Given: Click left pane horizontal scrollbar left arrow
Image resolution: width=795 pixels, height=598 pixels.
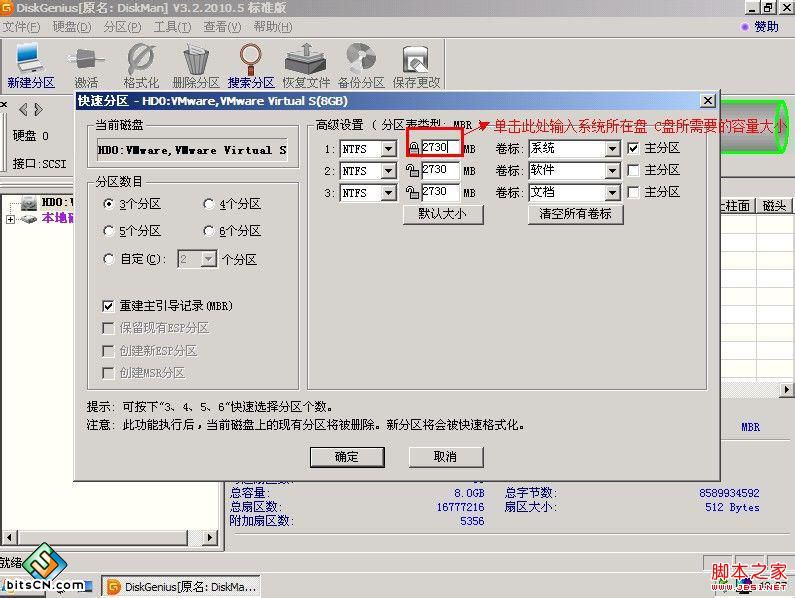Looking at the screenshot, I should [9, 537].
